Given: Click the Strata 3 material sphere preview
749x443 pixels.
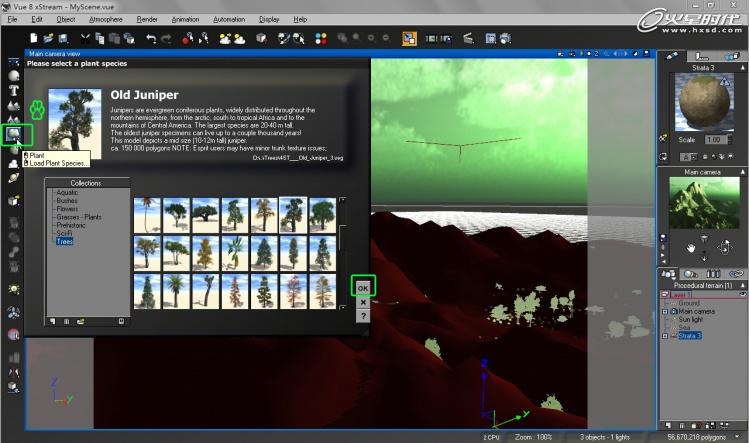Looking at the screenshot, I should click(704, 102).
